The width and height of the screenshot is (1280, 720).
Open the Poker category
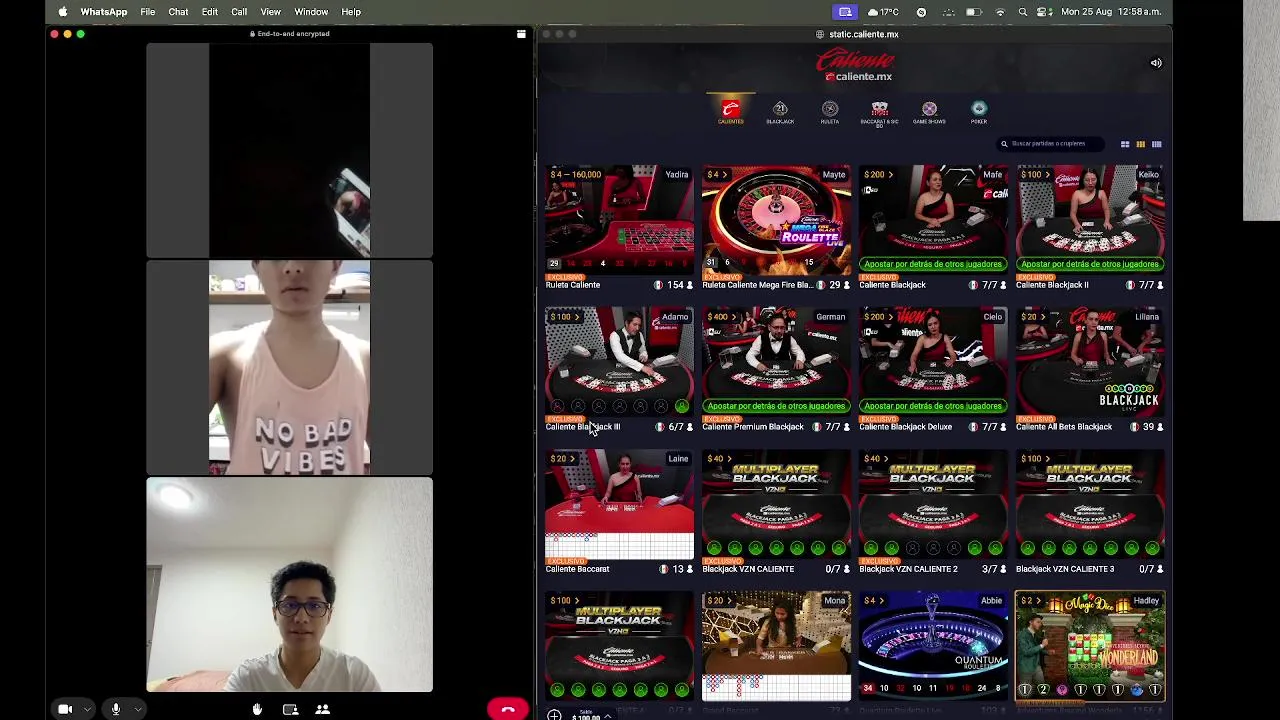pos(979,111)
